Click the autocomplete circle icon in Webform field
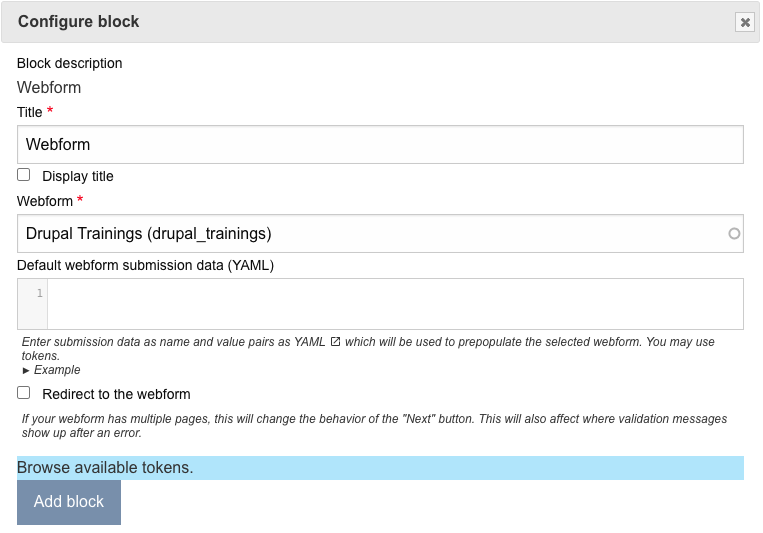This screenshot has height=533, width=763. click(x=734, y=234)
